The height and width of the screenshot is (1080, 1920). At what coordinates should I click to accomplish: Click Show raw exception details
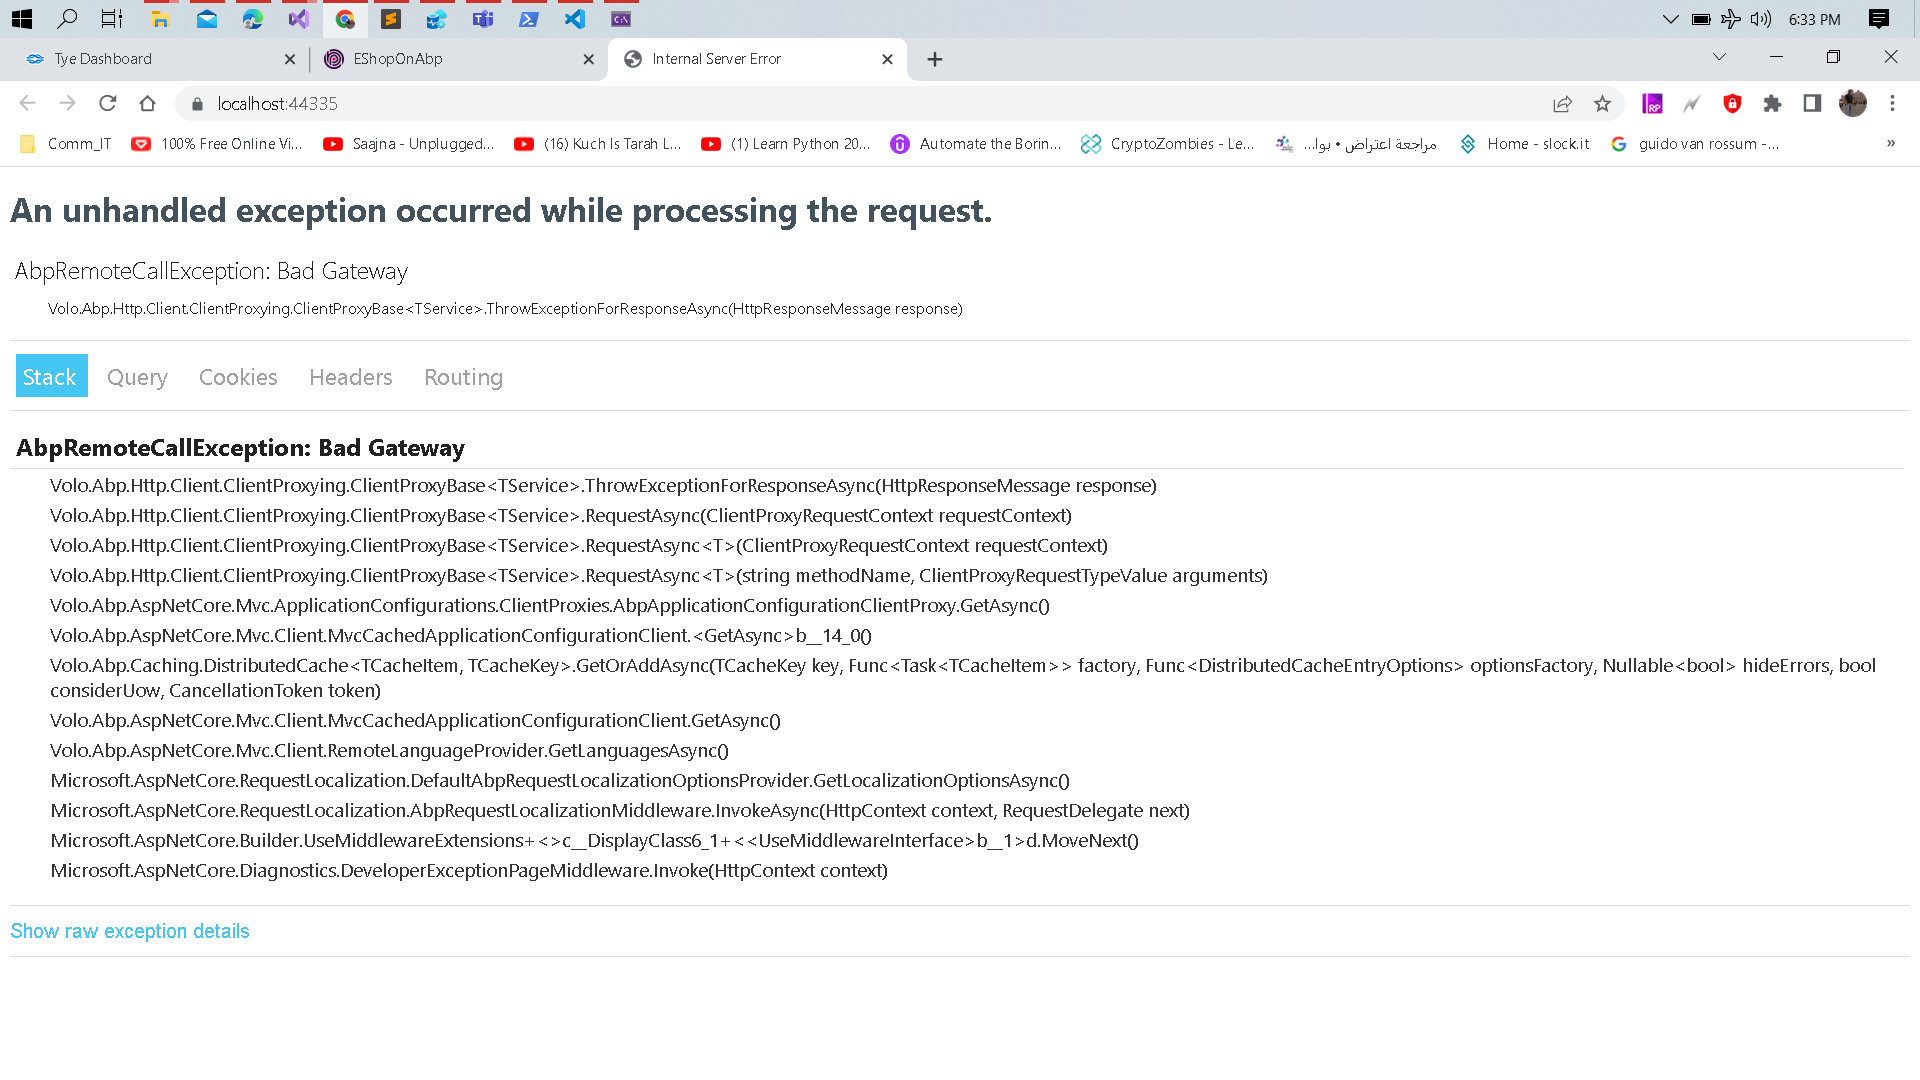point(129,931)
